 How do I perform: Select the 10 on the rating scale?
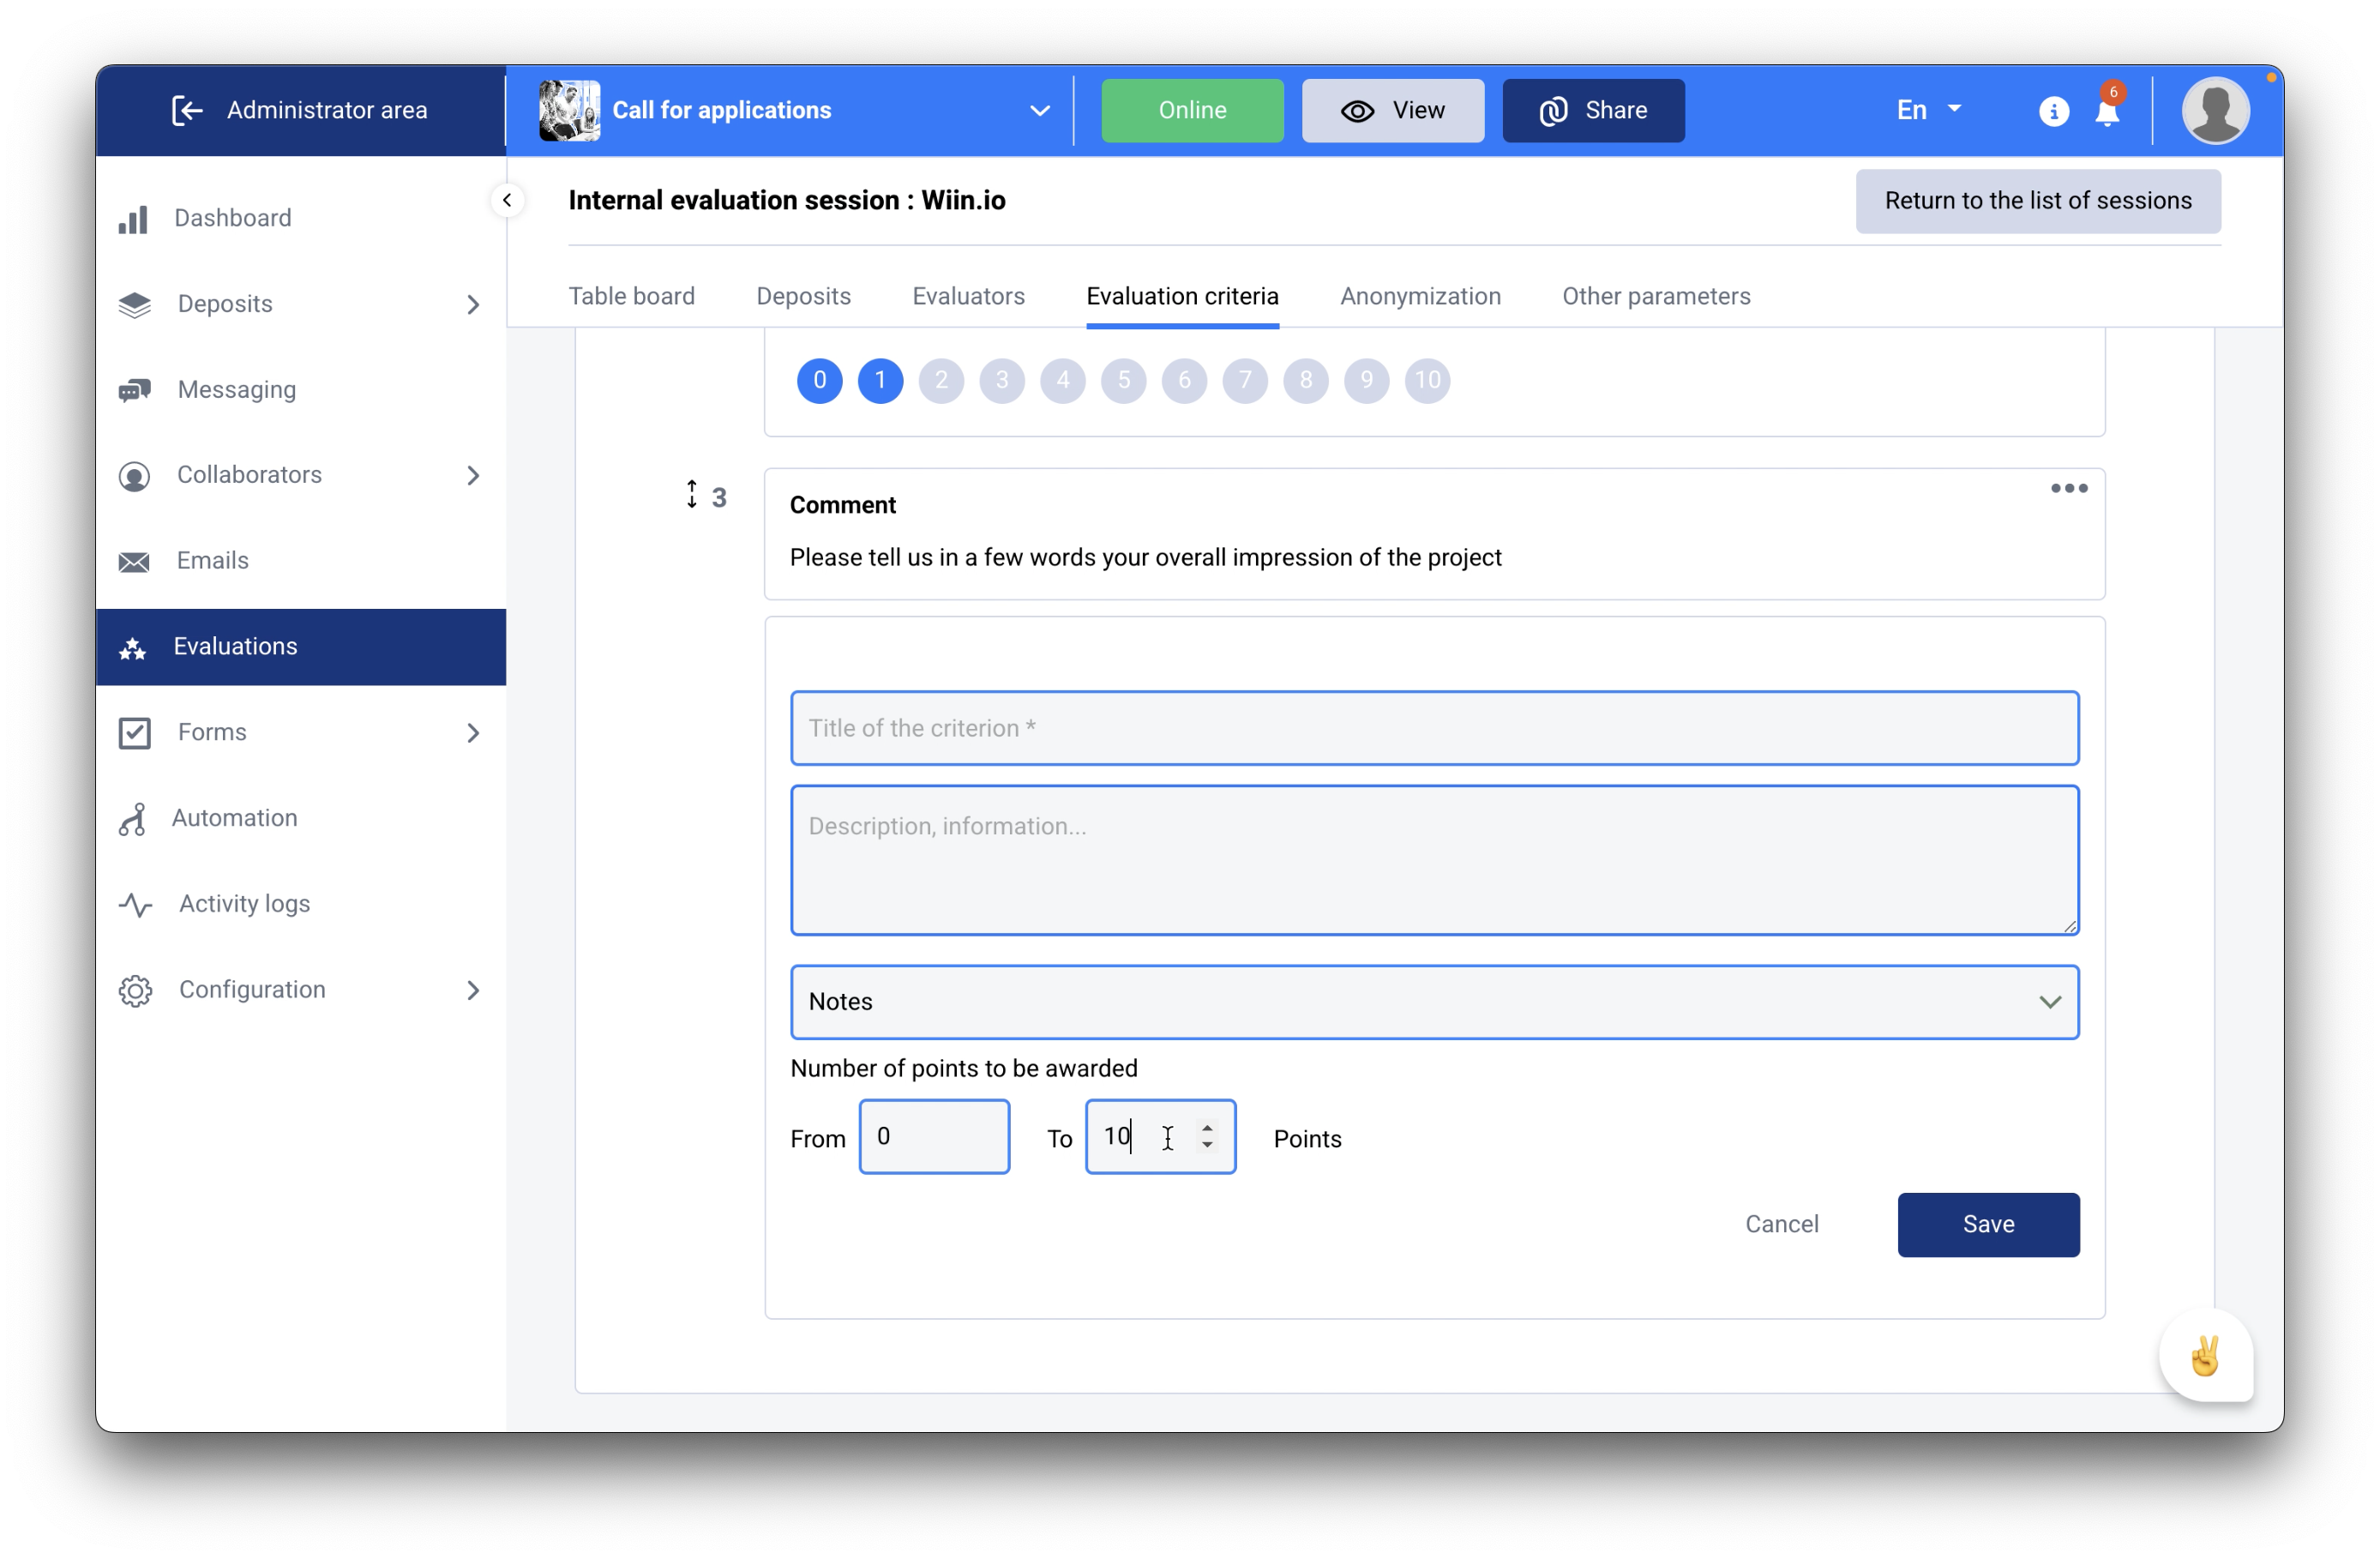point(1427,381)
